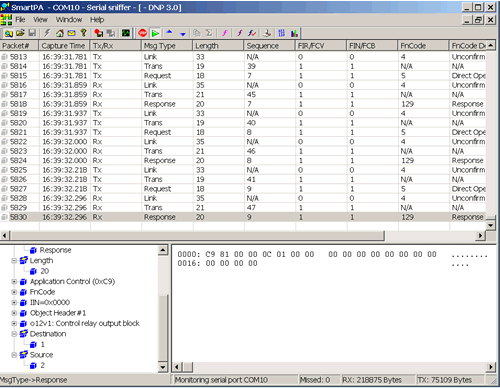Screen dimensions: 500x388
Task: Click the red stop capture icon
Action: tap(143, 33)
